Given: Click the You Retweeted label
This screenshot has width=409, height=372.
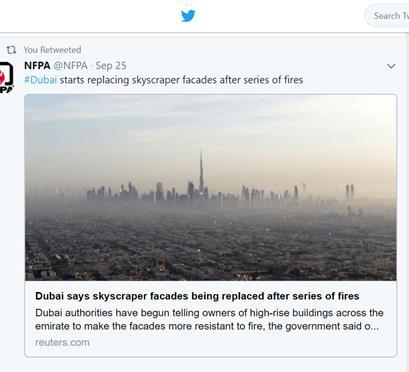Looking at the screenshot, I should click(52, 50).
